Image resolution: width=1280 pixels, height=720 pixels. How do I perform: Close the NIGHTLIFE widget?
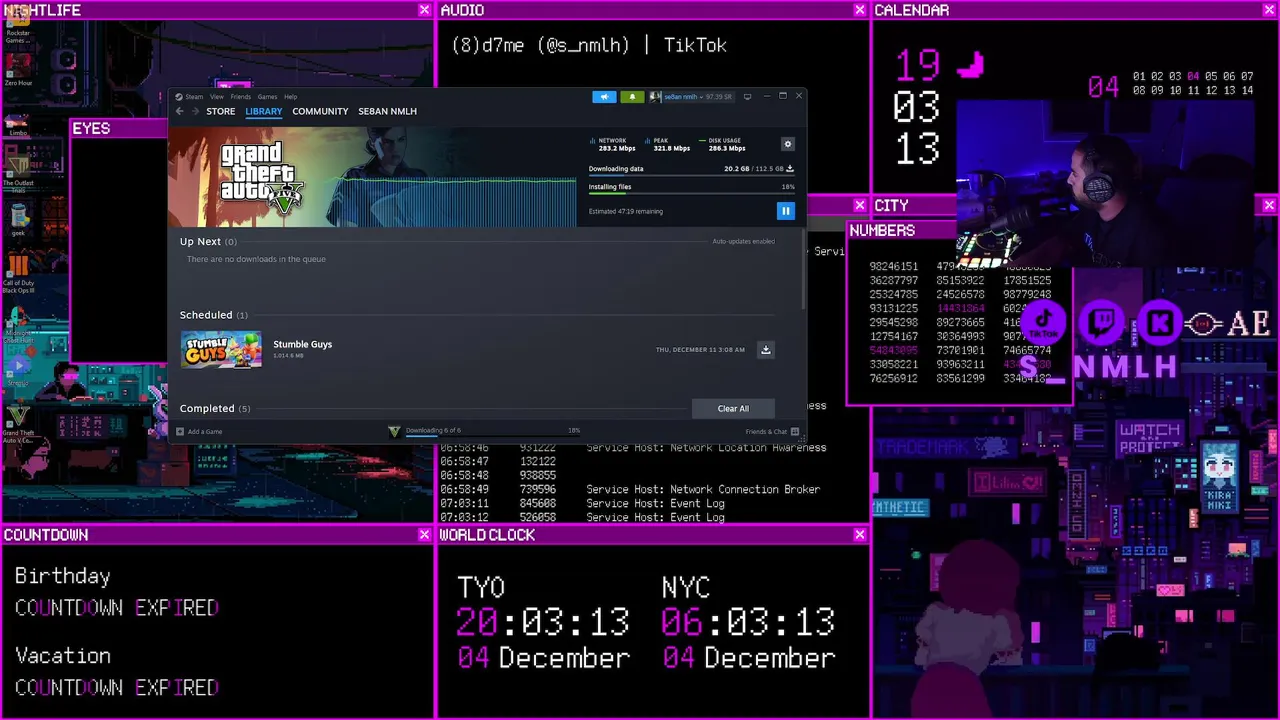(424, 10)
